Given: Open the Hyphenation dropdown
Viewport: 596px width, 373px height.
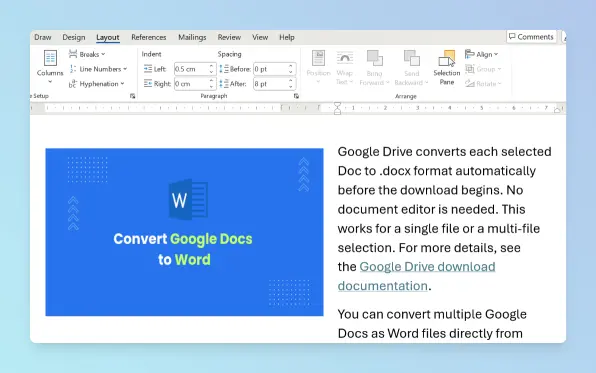Looking at the screenshot, I should [x=97, y=84].
